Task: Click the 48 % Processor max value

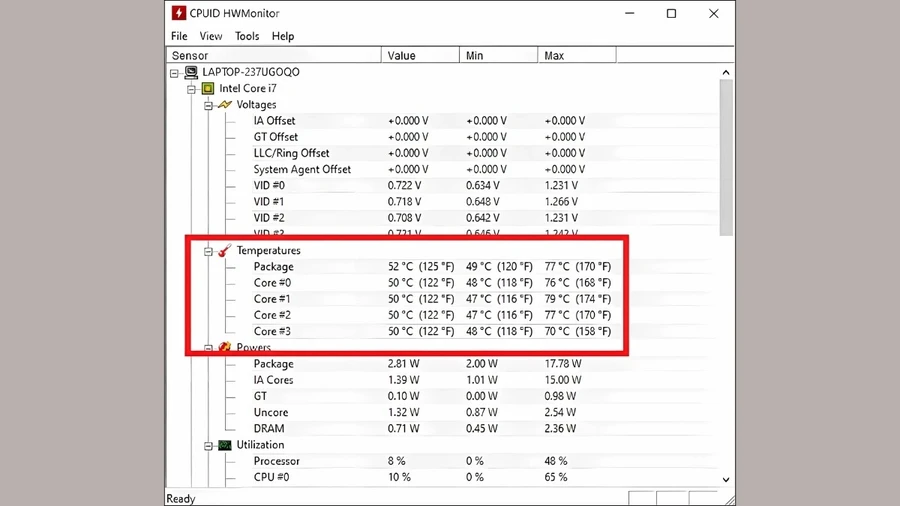Action: 556,461
